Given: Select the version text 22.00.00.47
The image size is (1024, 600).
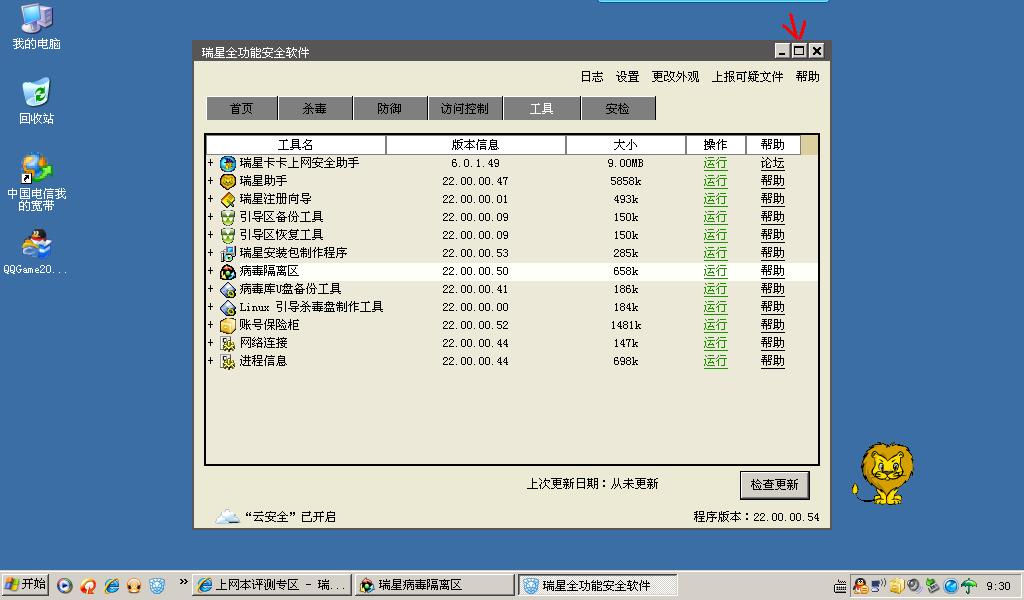Looking at the screenshot, I should pos(475,182).
